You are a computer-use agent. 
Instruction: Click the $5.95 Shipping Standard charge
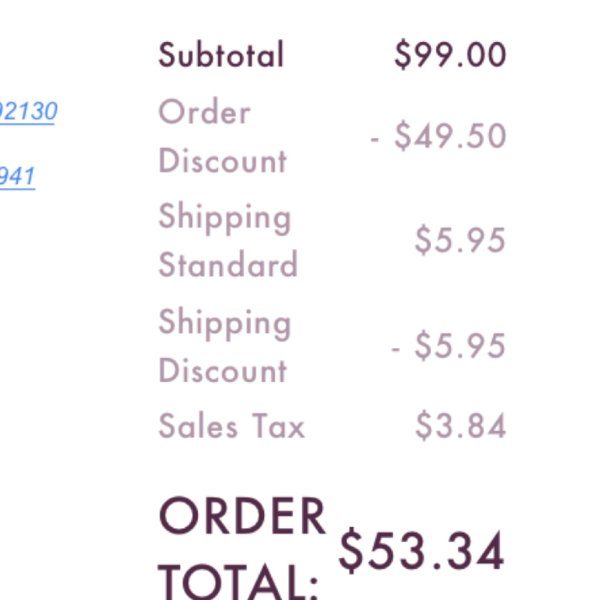[x=460, y=240]
